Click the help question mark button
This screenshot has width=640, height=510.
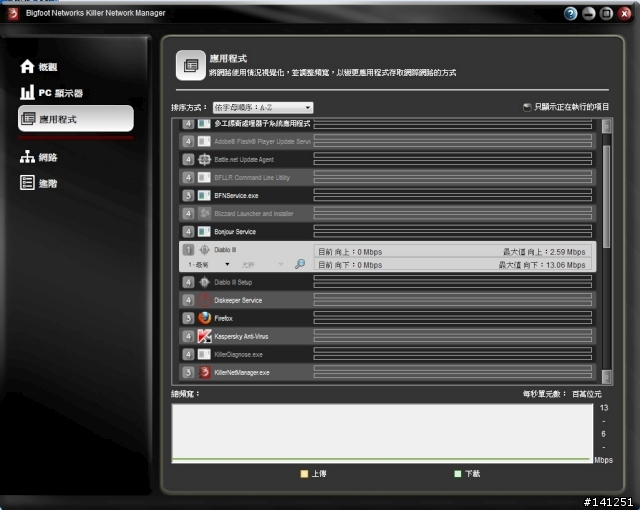tap(571, 13)
